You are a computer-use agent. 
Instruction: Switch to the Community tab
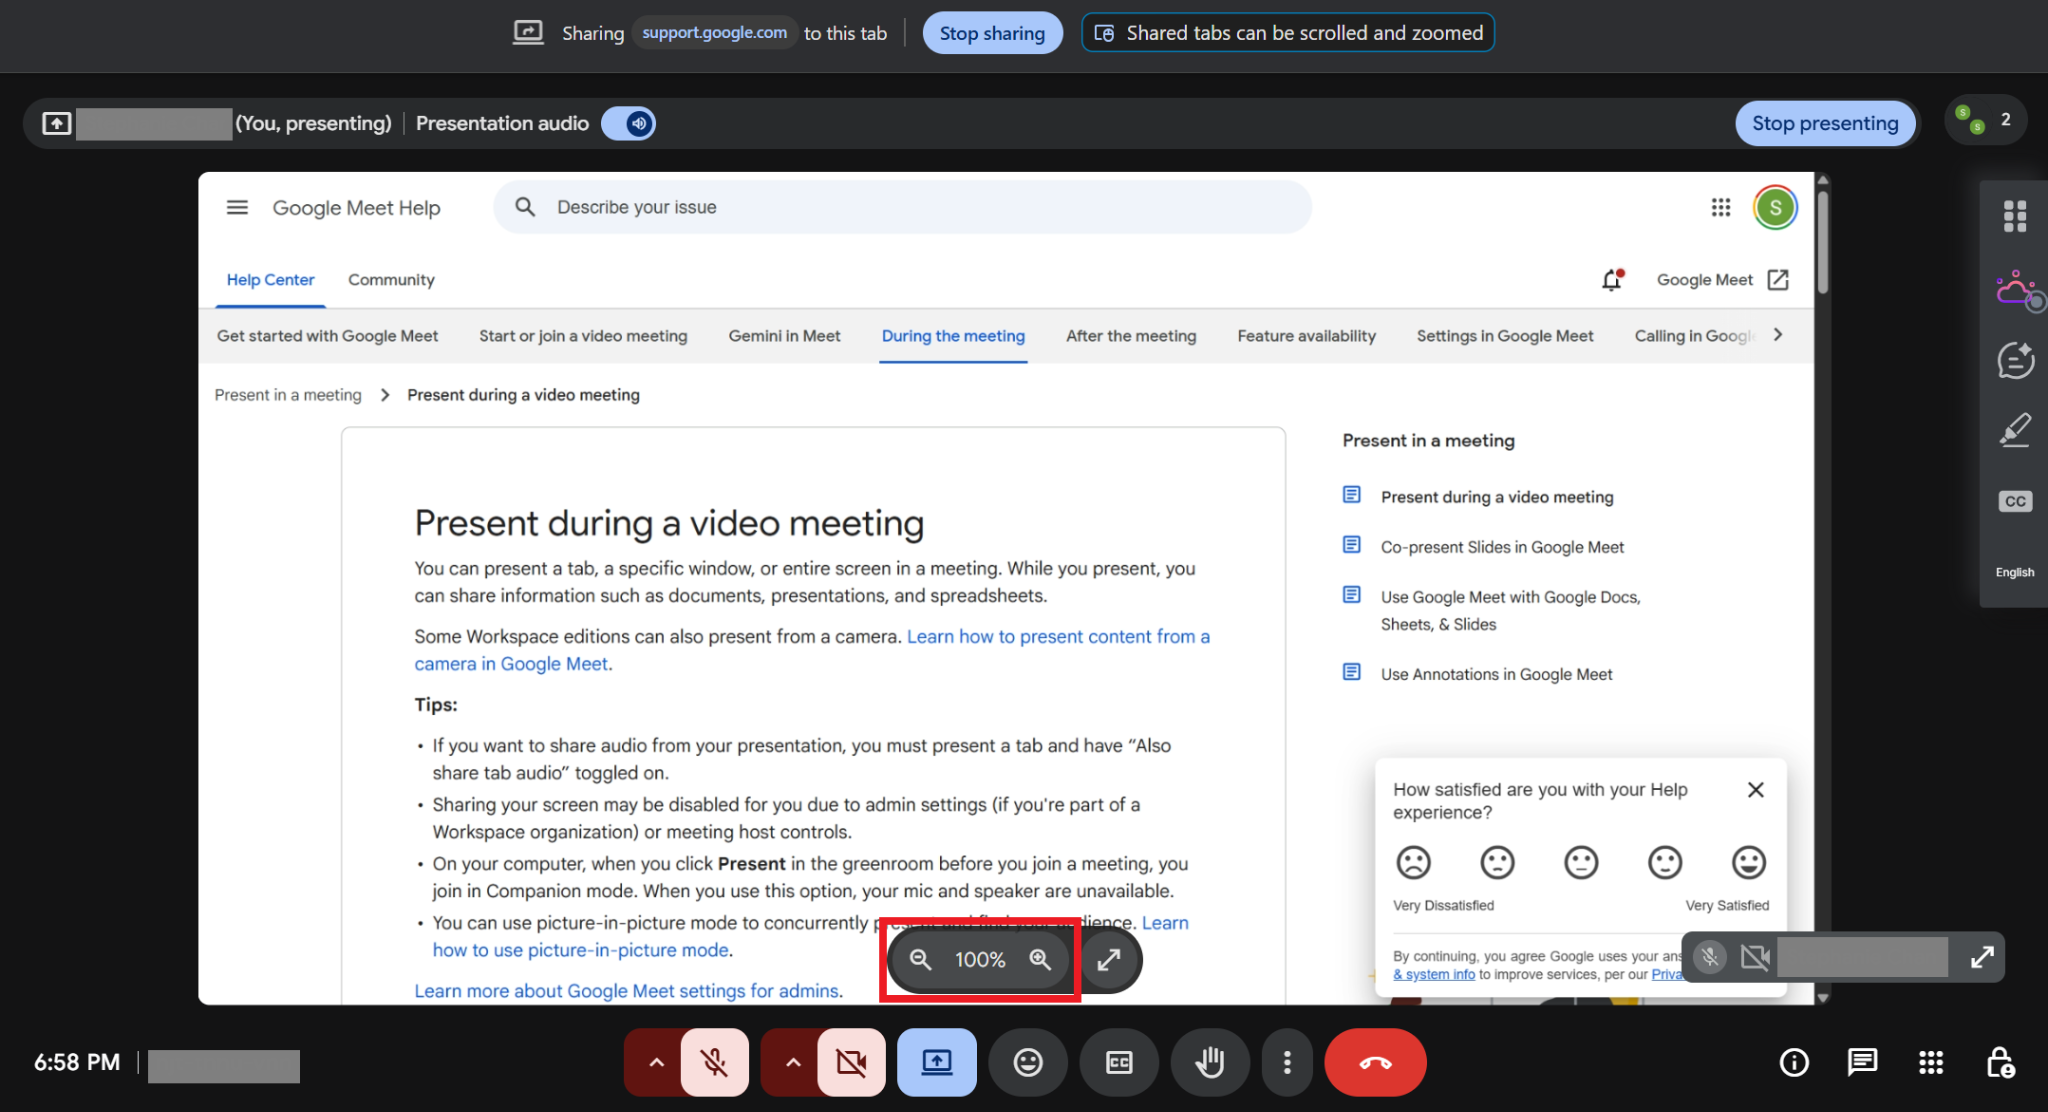391,280
